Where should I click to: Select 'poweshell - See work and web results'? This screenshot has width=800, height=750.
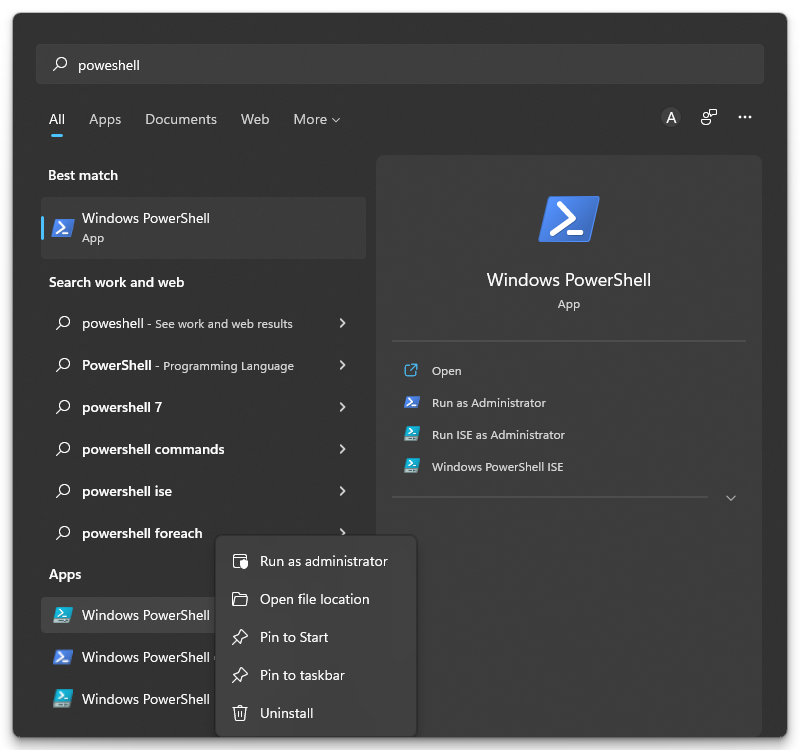(204, 323)
